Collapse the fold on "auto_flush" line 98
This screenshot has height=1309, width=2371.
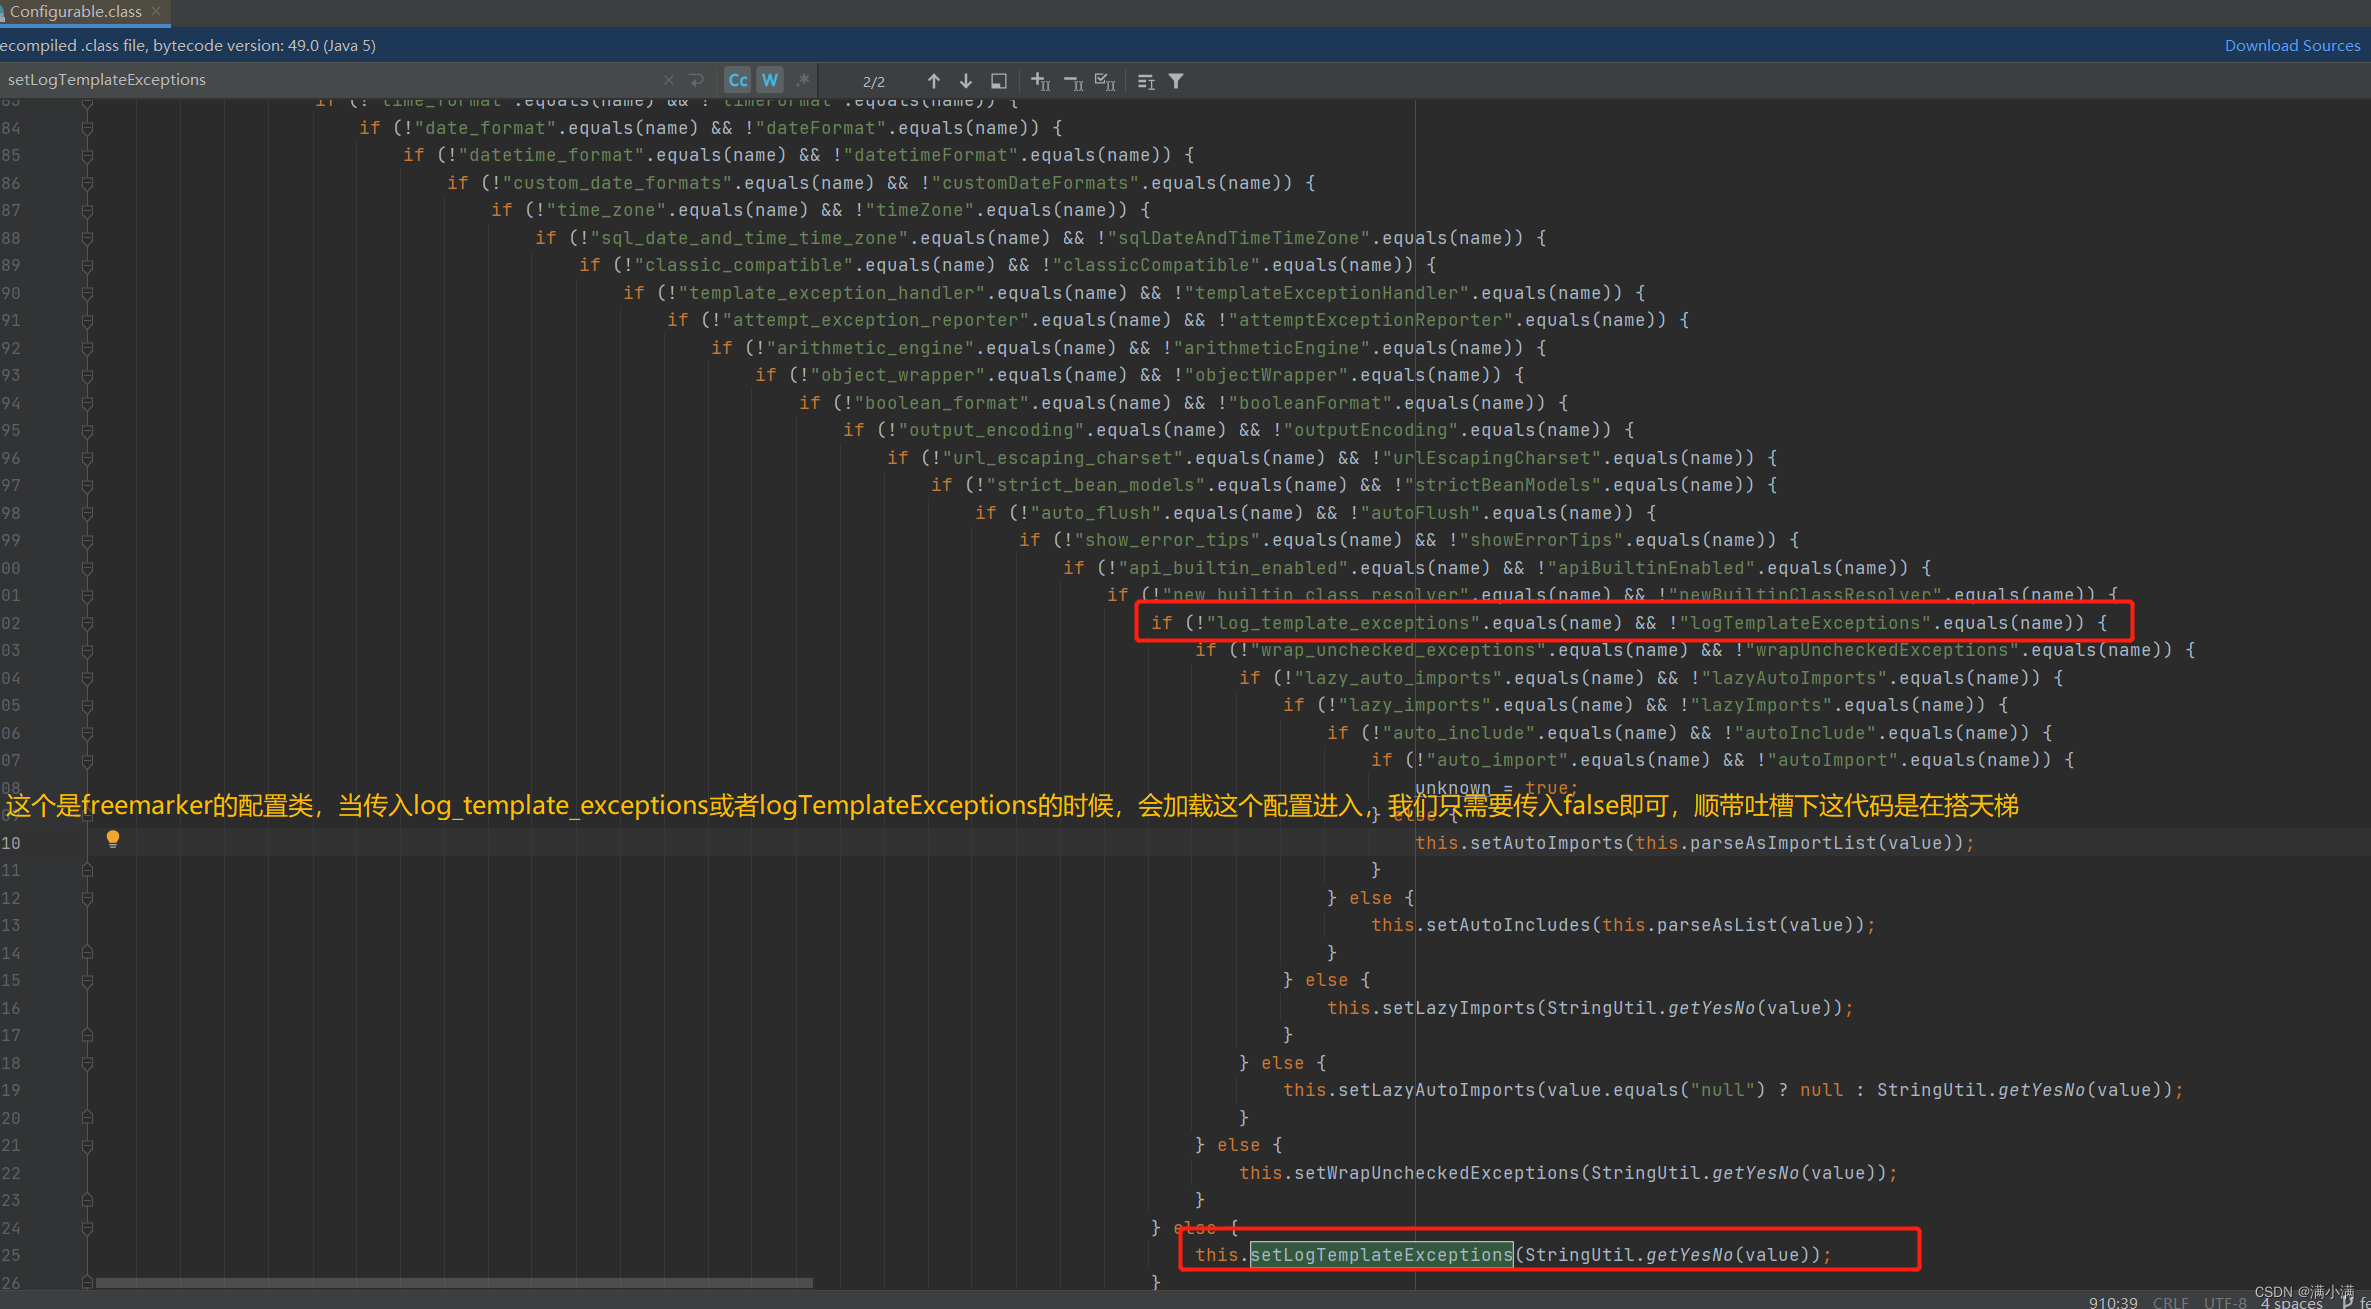tap(87, 513)
